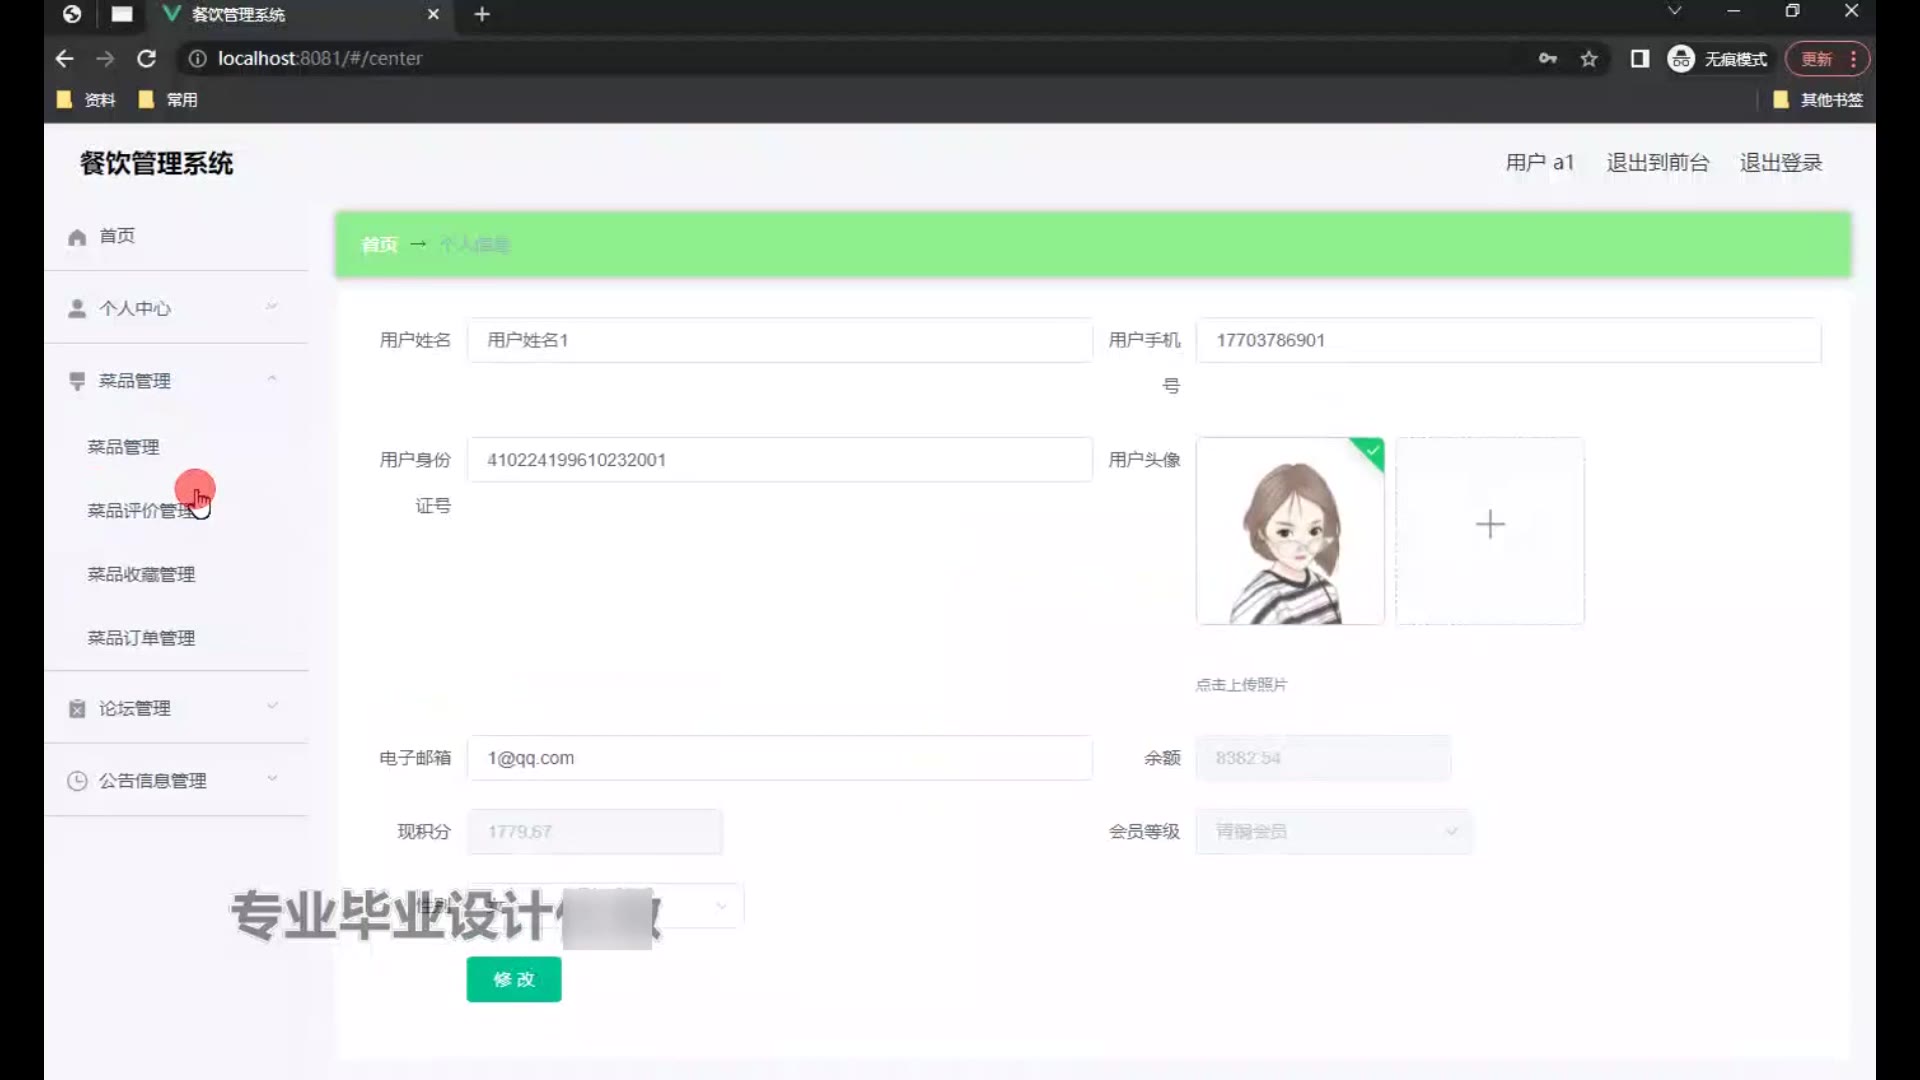The image size is (1920, 1080).
Task: Toggle the green checkmark on avatar image
Action: [1372, 451]
